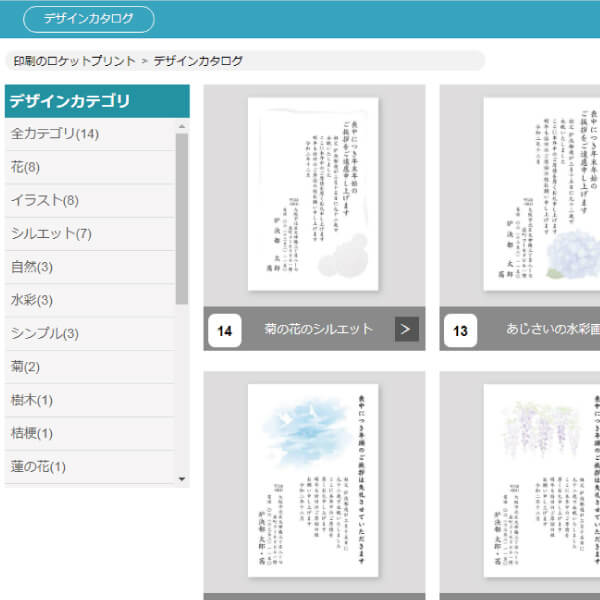
Task: Choose シンプル(3) category
Action: pos(90,334)
